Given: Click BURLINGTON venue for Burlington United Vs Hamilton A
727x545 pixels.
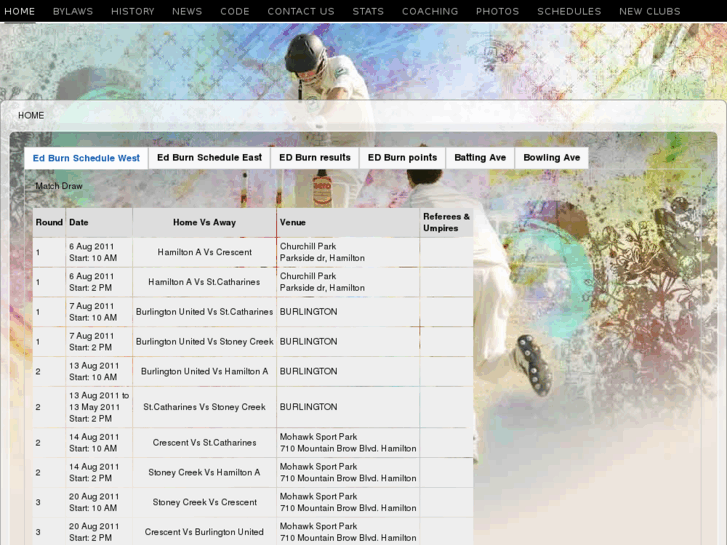Looking at the screenshot, I should 308,371.
